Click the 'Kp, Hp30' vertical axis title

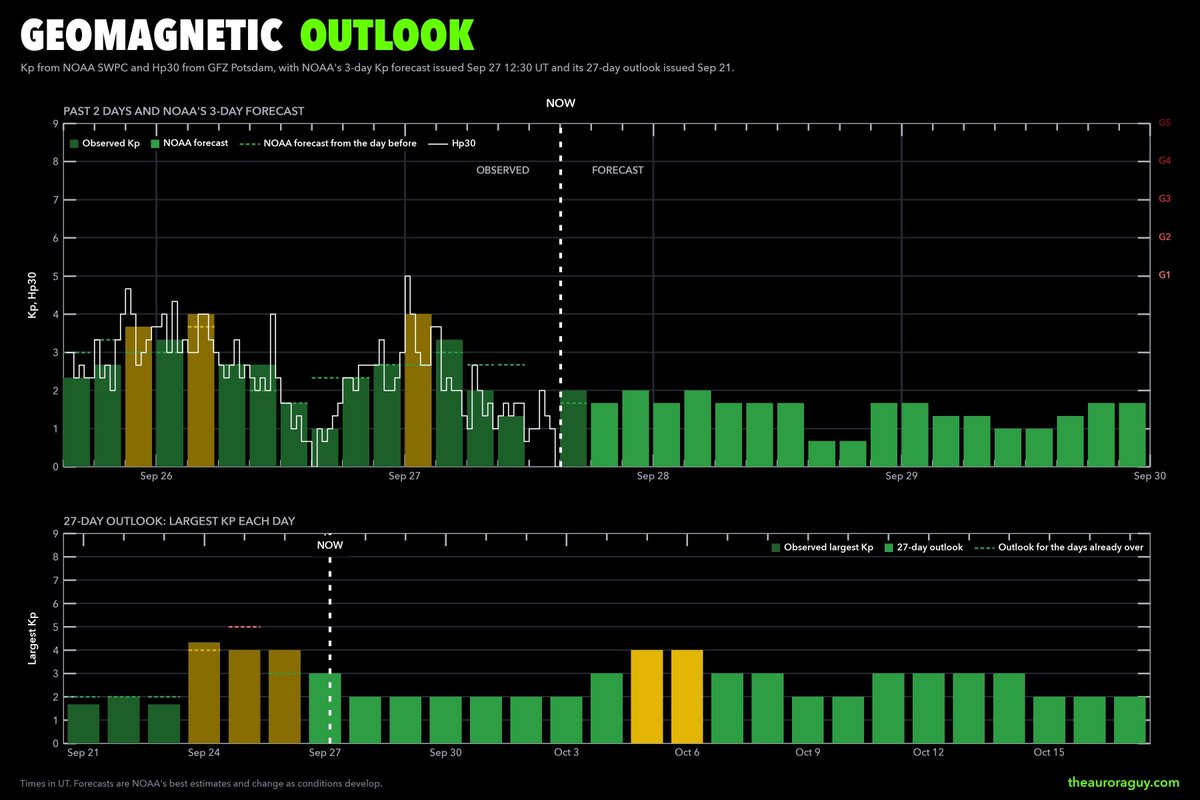pos(31,296)
